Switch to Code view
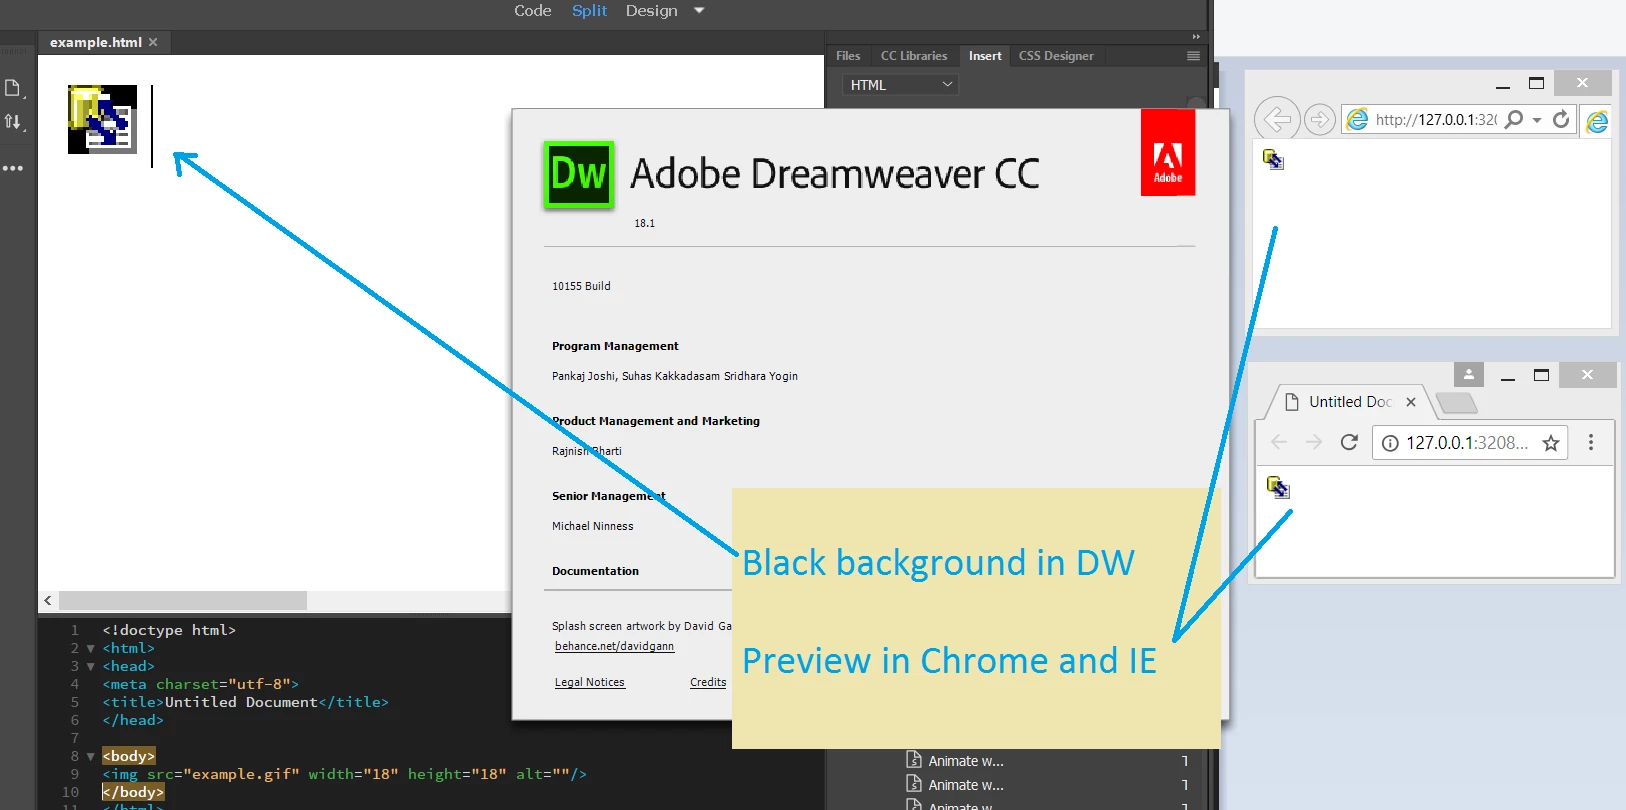 click(533, 11)
